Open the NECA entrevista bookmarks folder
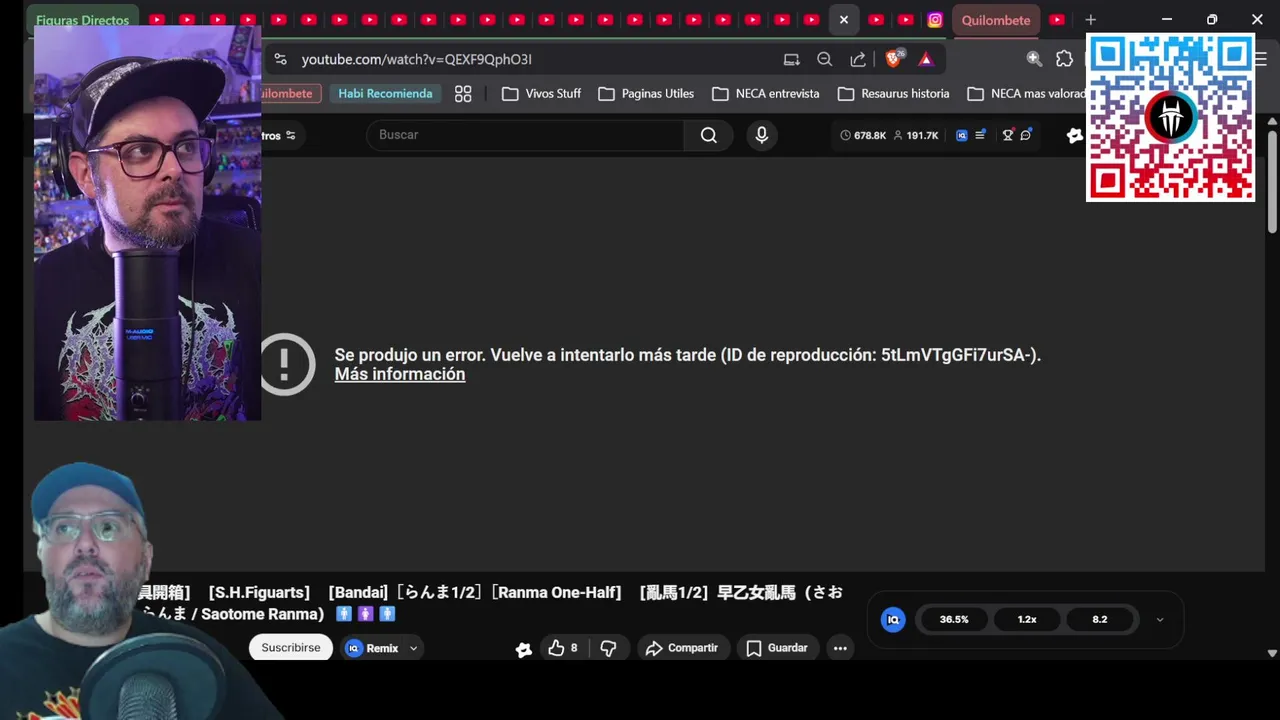This screenshot has height=720, width=1280. click(766, 93)
